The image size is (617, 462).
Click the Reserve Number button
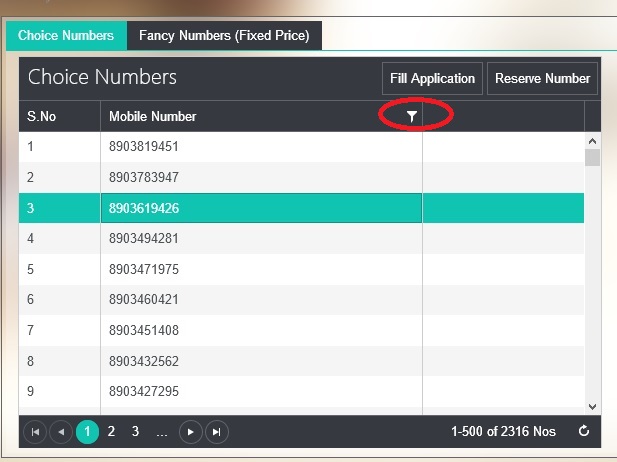pos(542,79)
